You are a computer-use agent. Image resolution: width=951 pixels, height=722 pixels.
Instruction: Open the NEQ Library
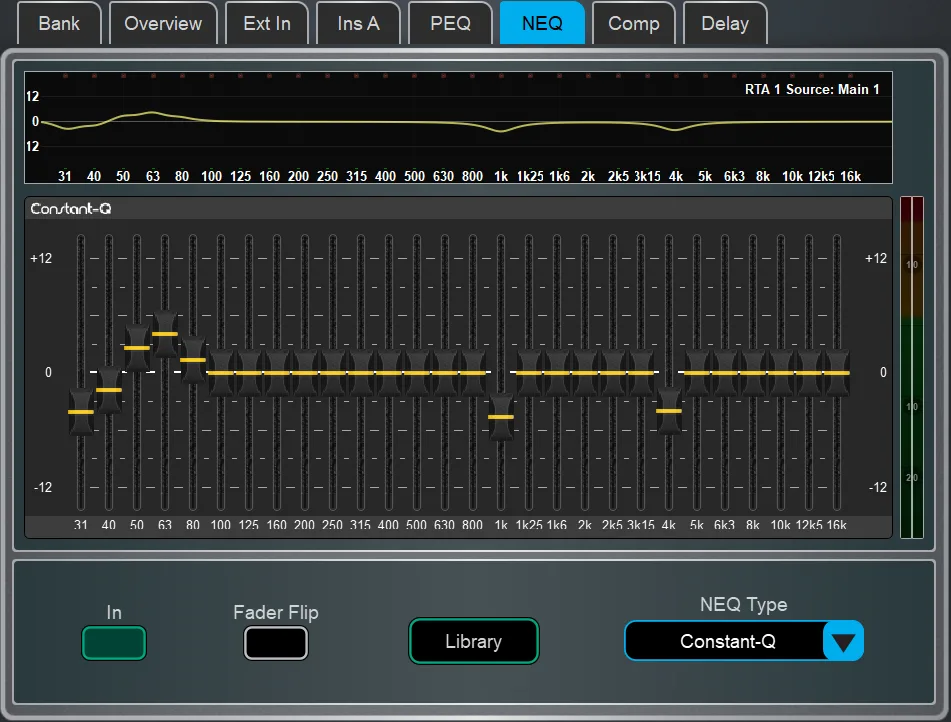pyautogui.click(x=474, y=641)
